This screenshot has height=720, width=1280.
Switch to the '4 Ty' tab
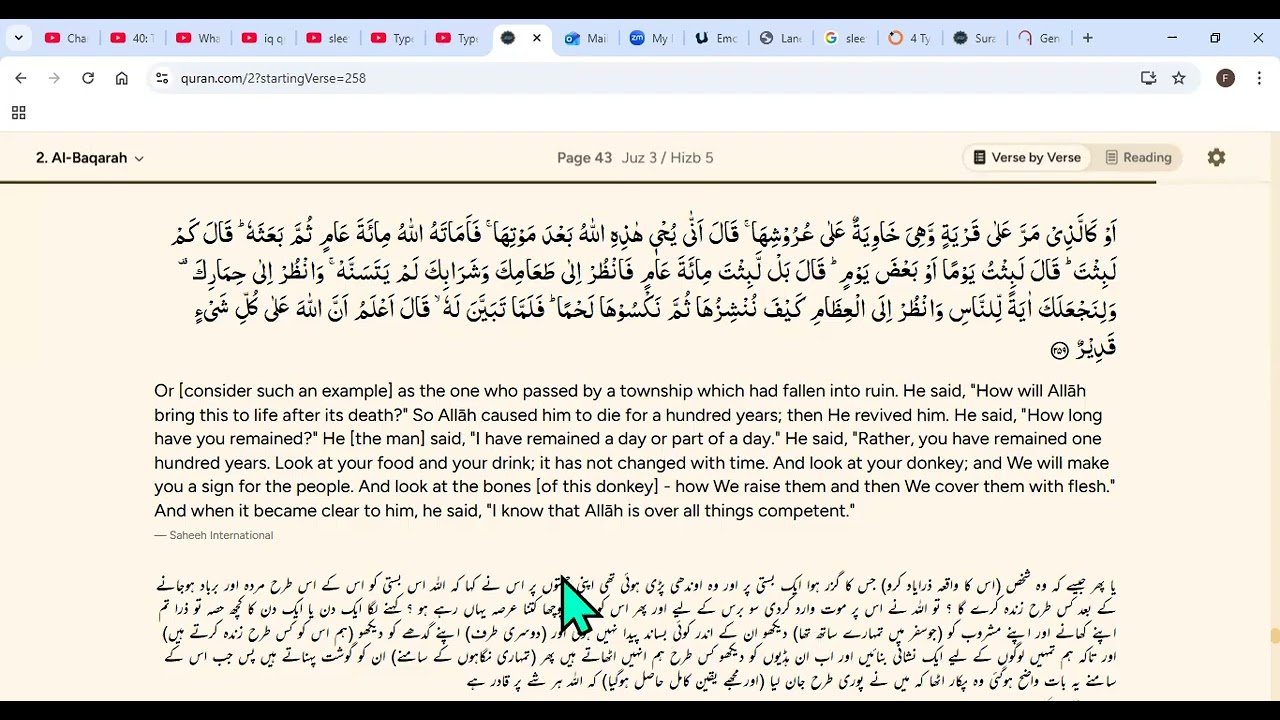(910, 38)
